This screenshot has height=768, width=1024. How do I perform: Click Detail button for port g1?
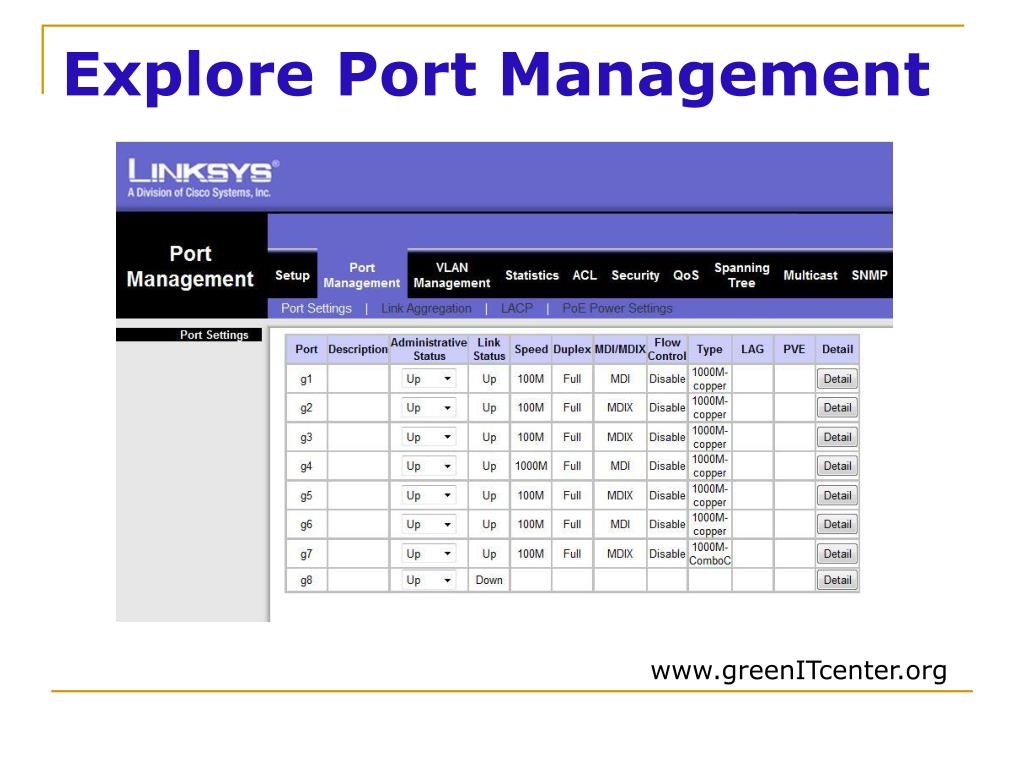click(x=837, y=379)
